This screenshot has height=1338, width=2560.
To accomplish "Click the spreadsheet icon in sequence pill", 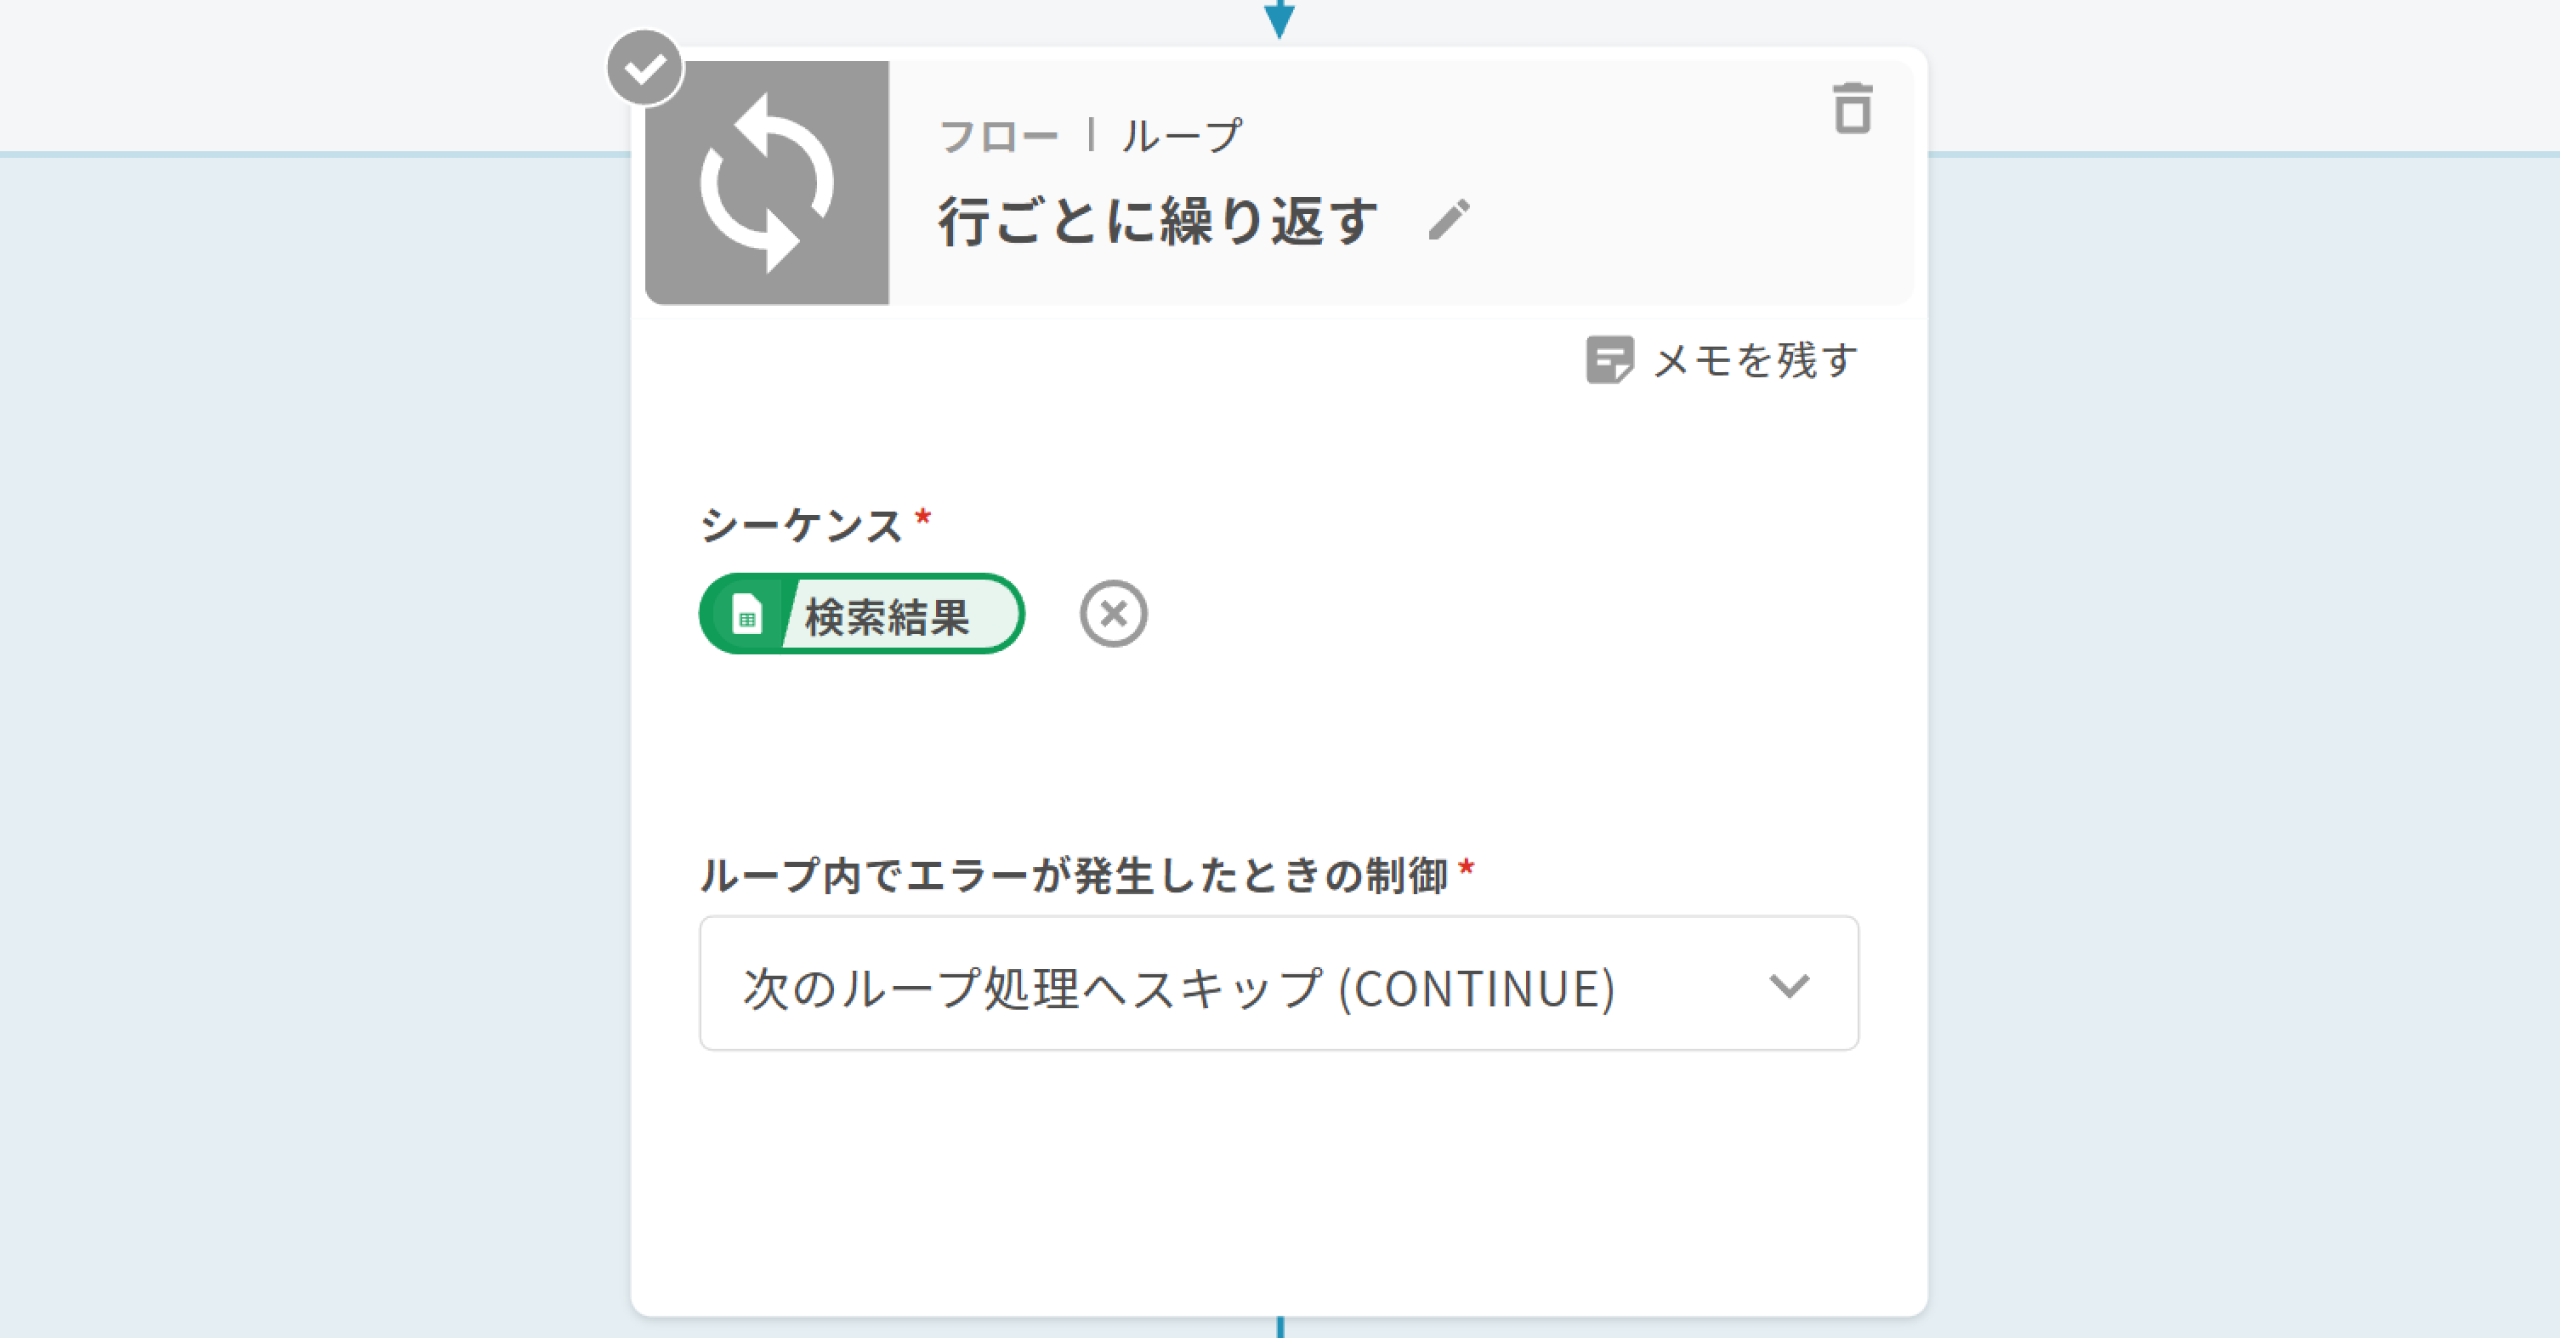I will coord(747,614).
